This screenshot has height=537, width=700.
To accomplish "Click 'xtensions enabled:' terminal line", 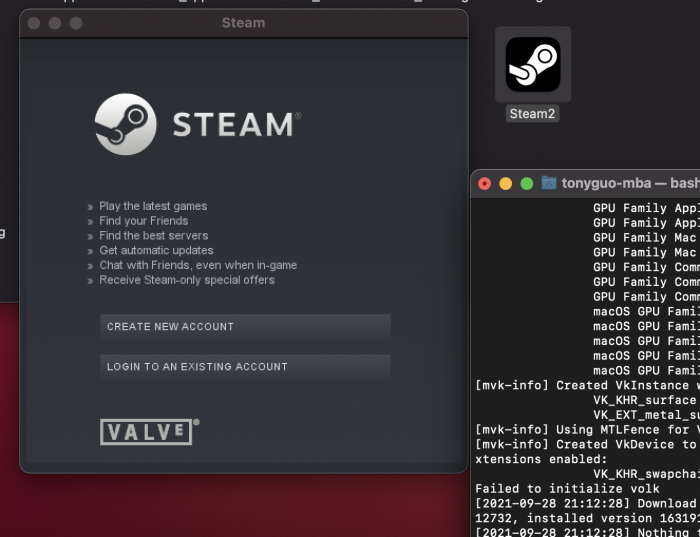I will pyautogui.click(x=541, y=459).
